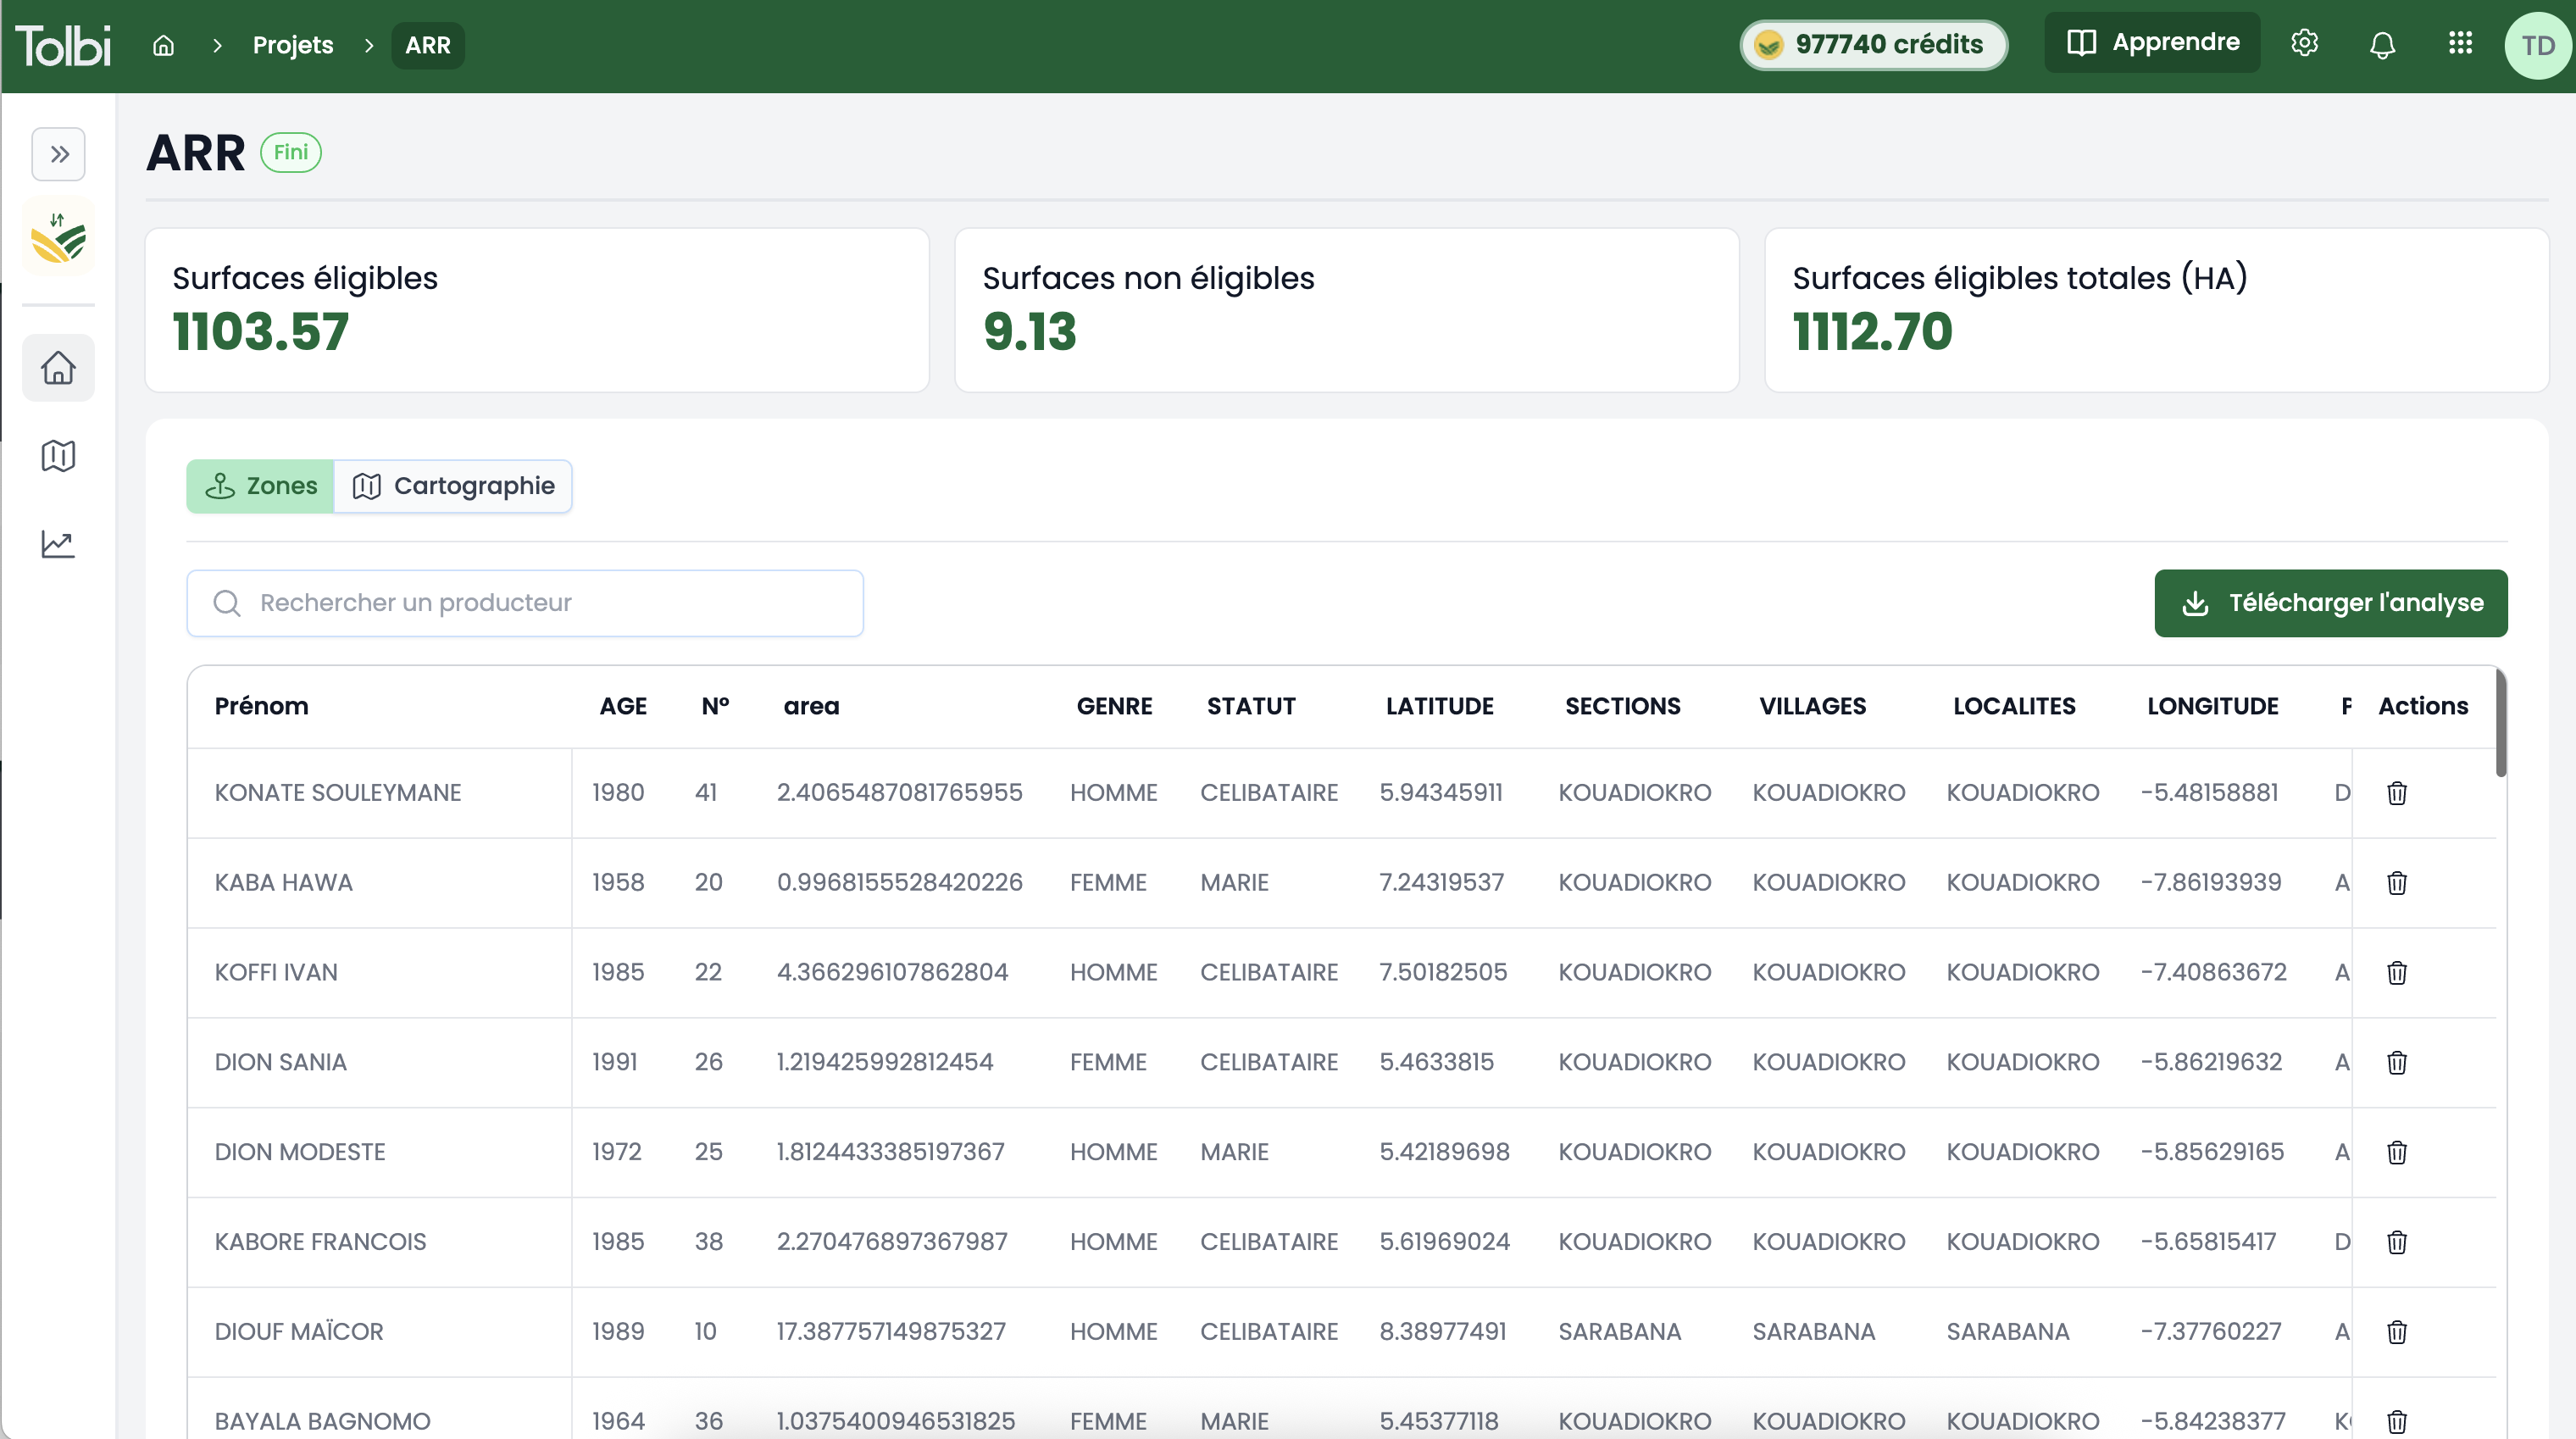Click latitude value 5.4633815
Screen dimensions: 2576x1439
(x=1436, y=1062)
